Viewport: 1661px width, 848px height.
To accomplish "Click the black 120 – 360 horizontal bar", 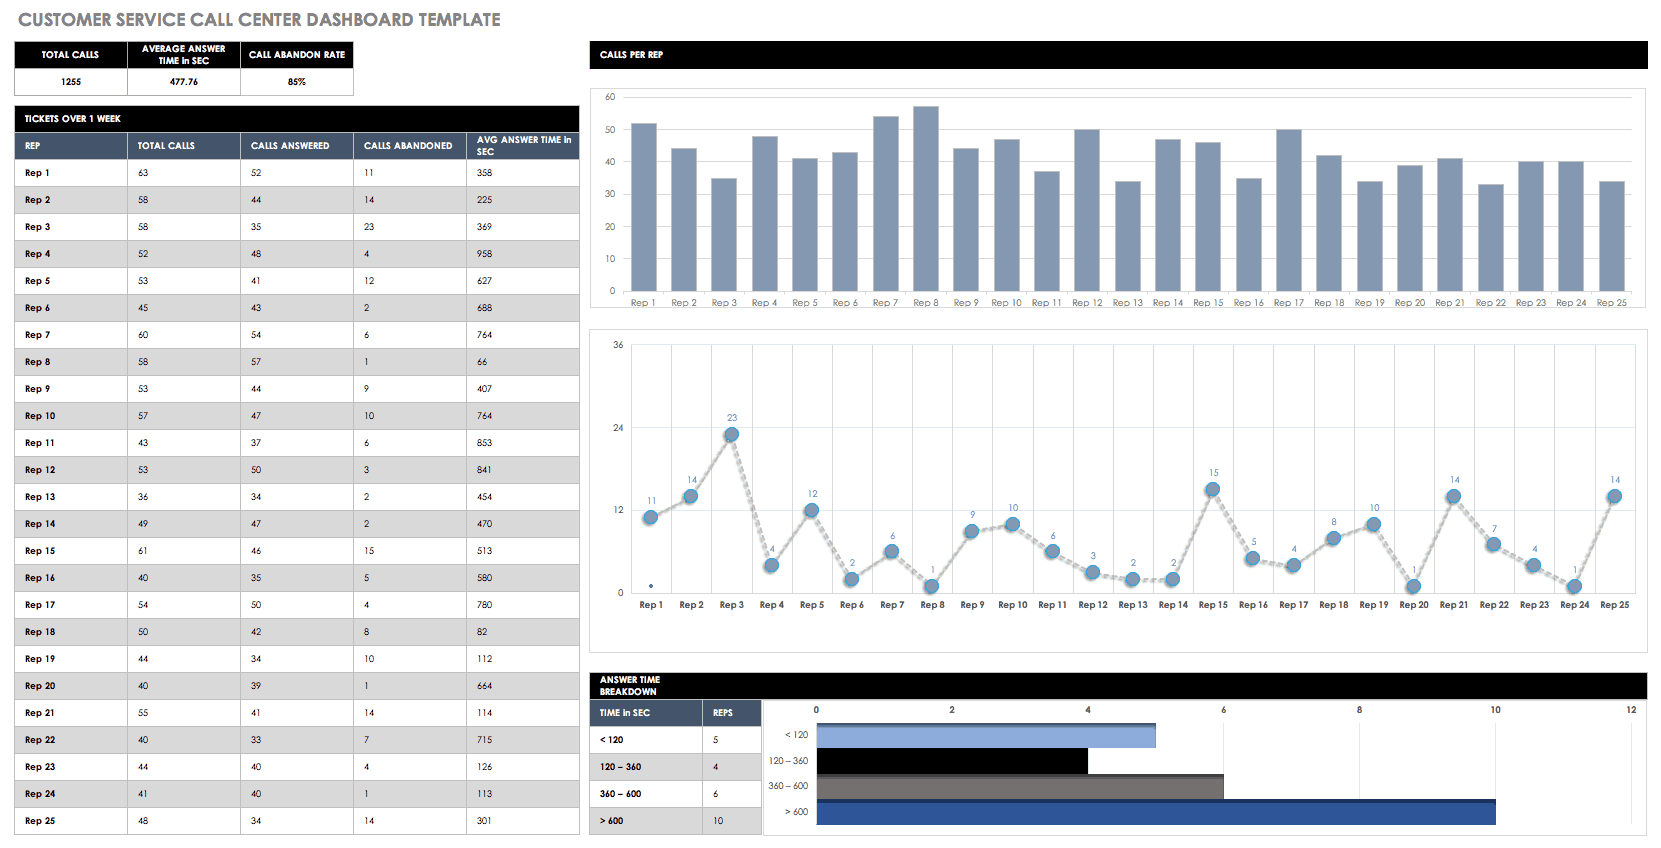I will coord(951,762).
